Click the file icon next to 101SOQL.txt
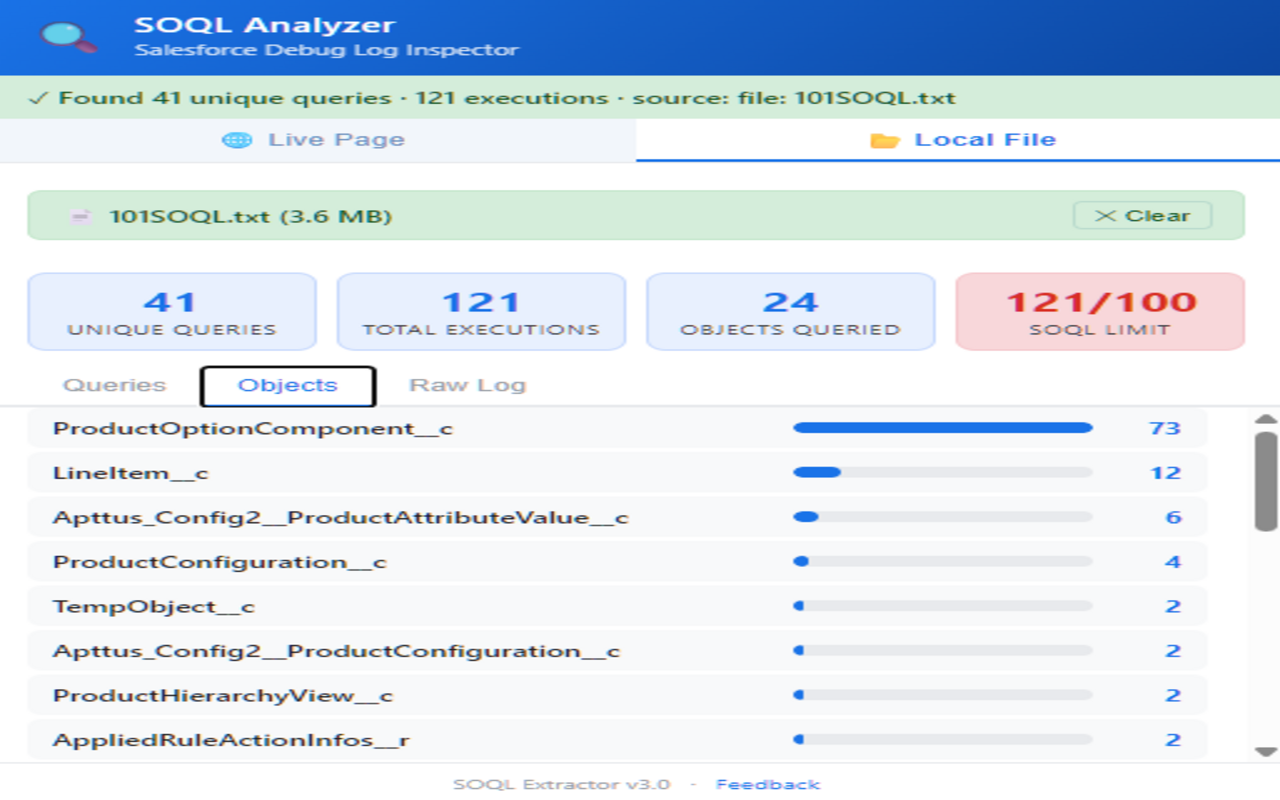This screenshot has height=800, width=1280. [x=81, y=216]
